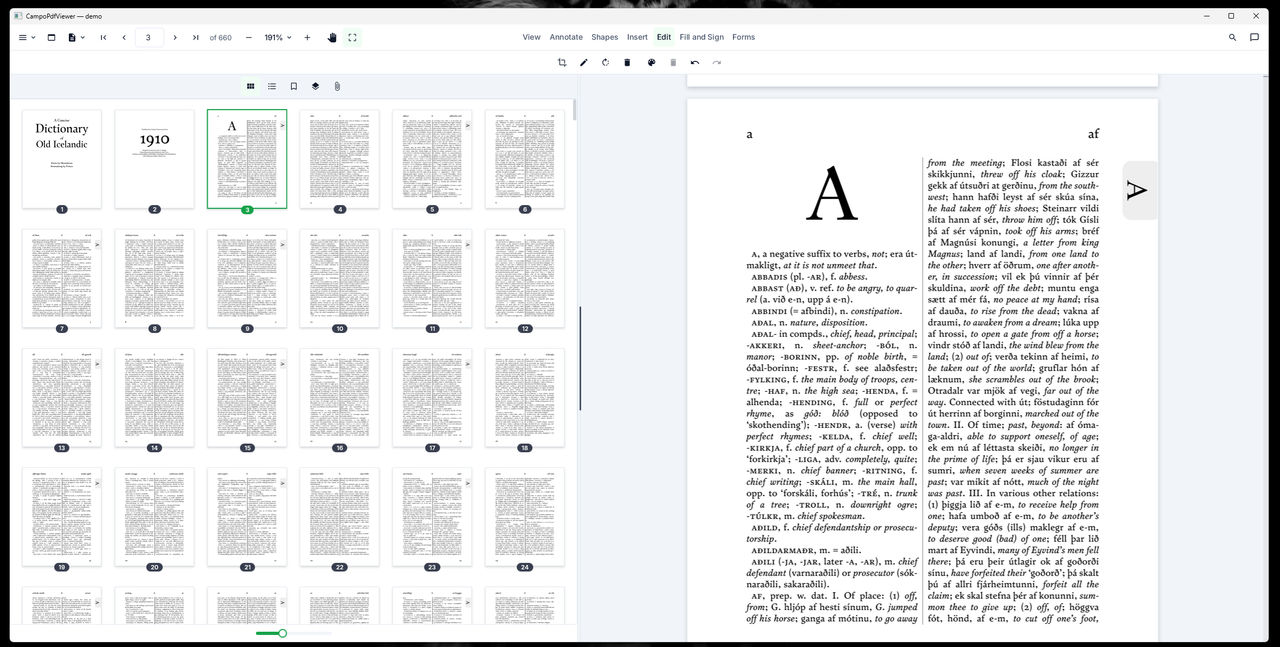Select page 1 thumbnail titled Dictionary
Screen dimensions: 1280x647
tap(62, 159)
